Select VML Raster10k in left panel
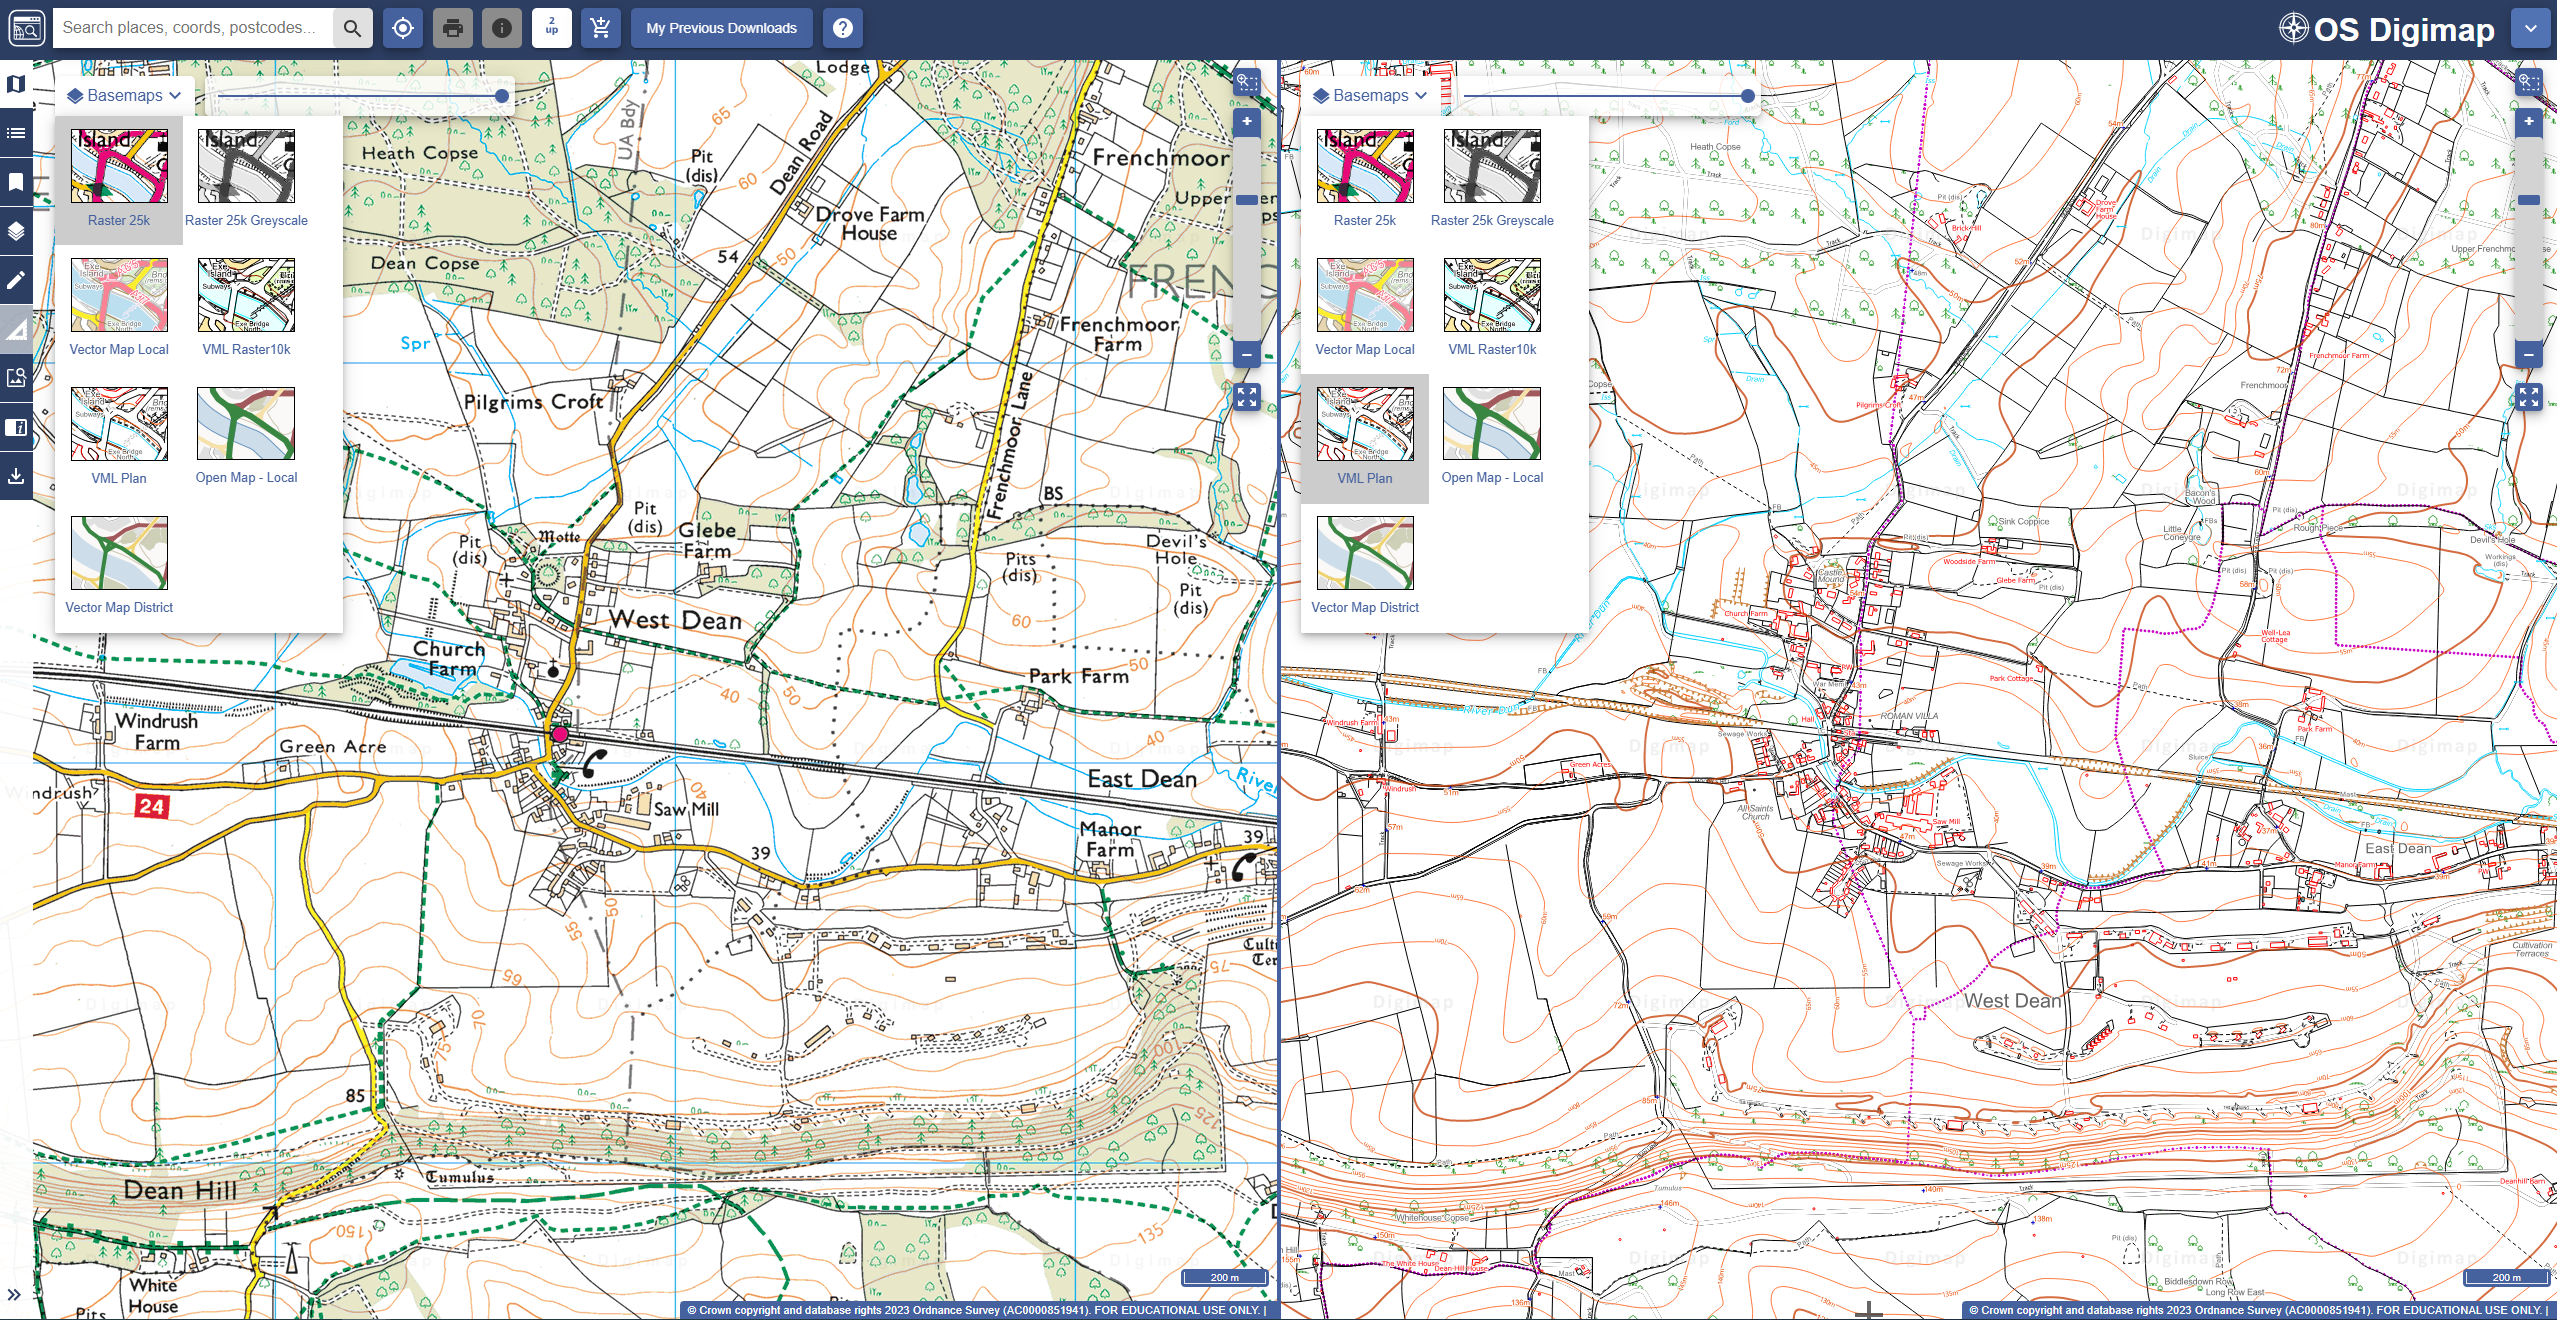The width and height of the screenshot is (2557, 1320). pyautogui.click(x=246, y=309)
